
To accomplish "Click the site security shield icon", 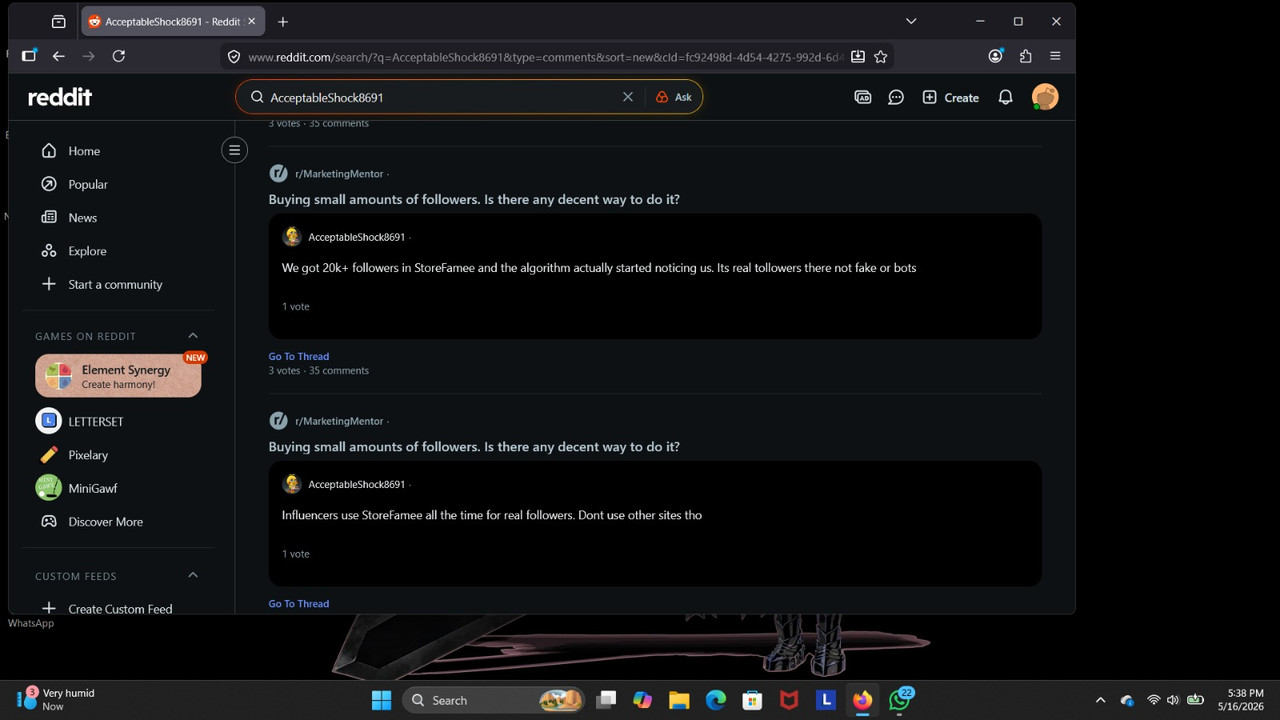I will tap(234, 57).
